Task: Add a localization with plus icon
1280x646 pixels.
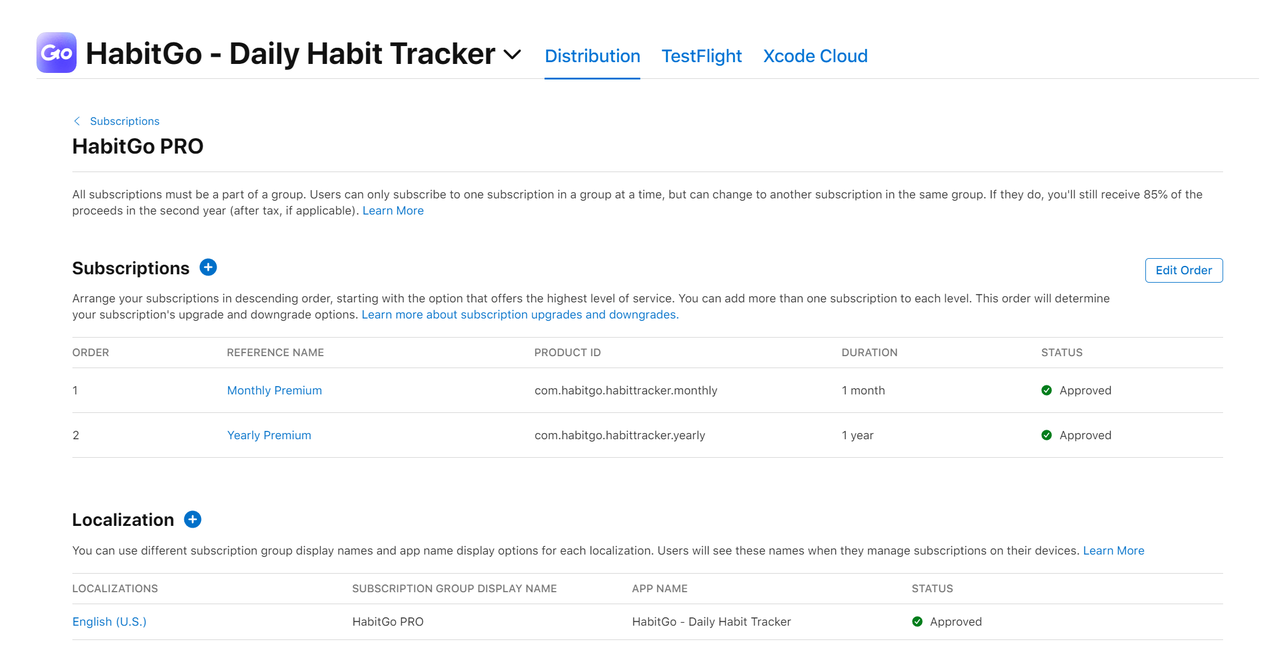Action: tap(193, 519)
